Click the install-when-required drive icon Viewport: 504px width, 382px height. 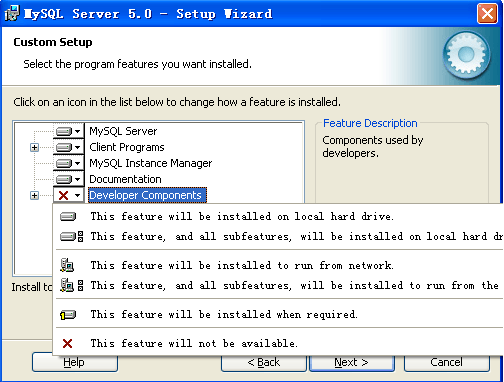[68, 315]
